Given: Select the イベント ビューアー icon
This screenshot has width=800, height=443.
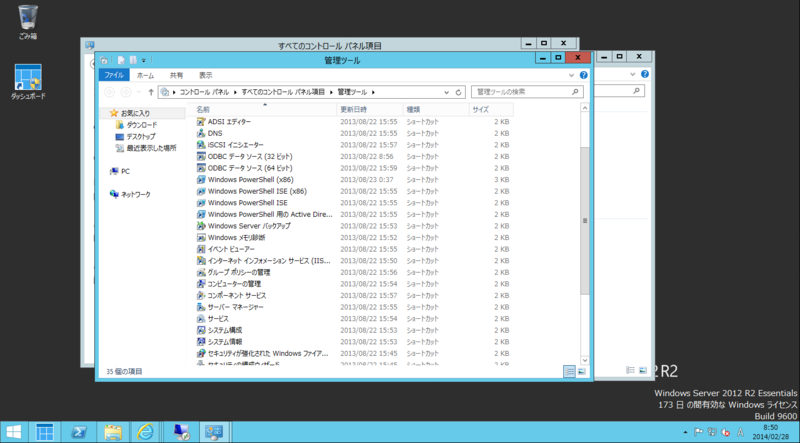Looking at the screenshot, I should pos(201,249).
